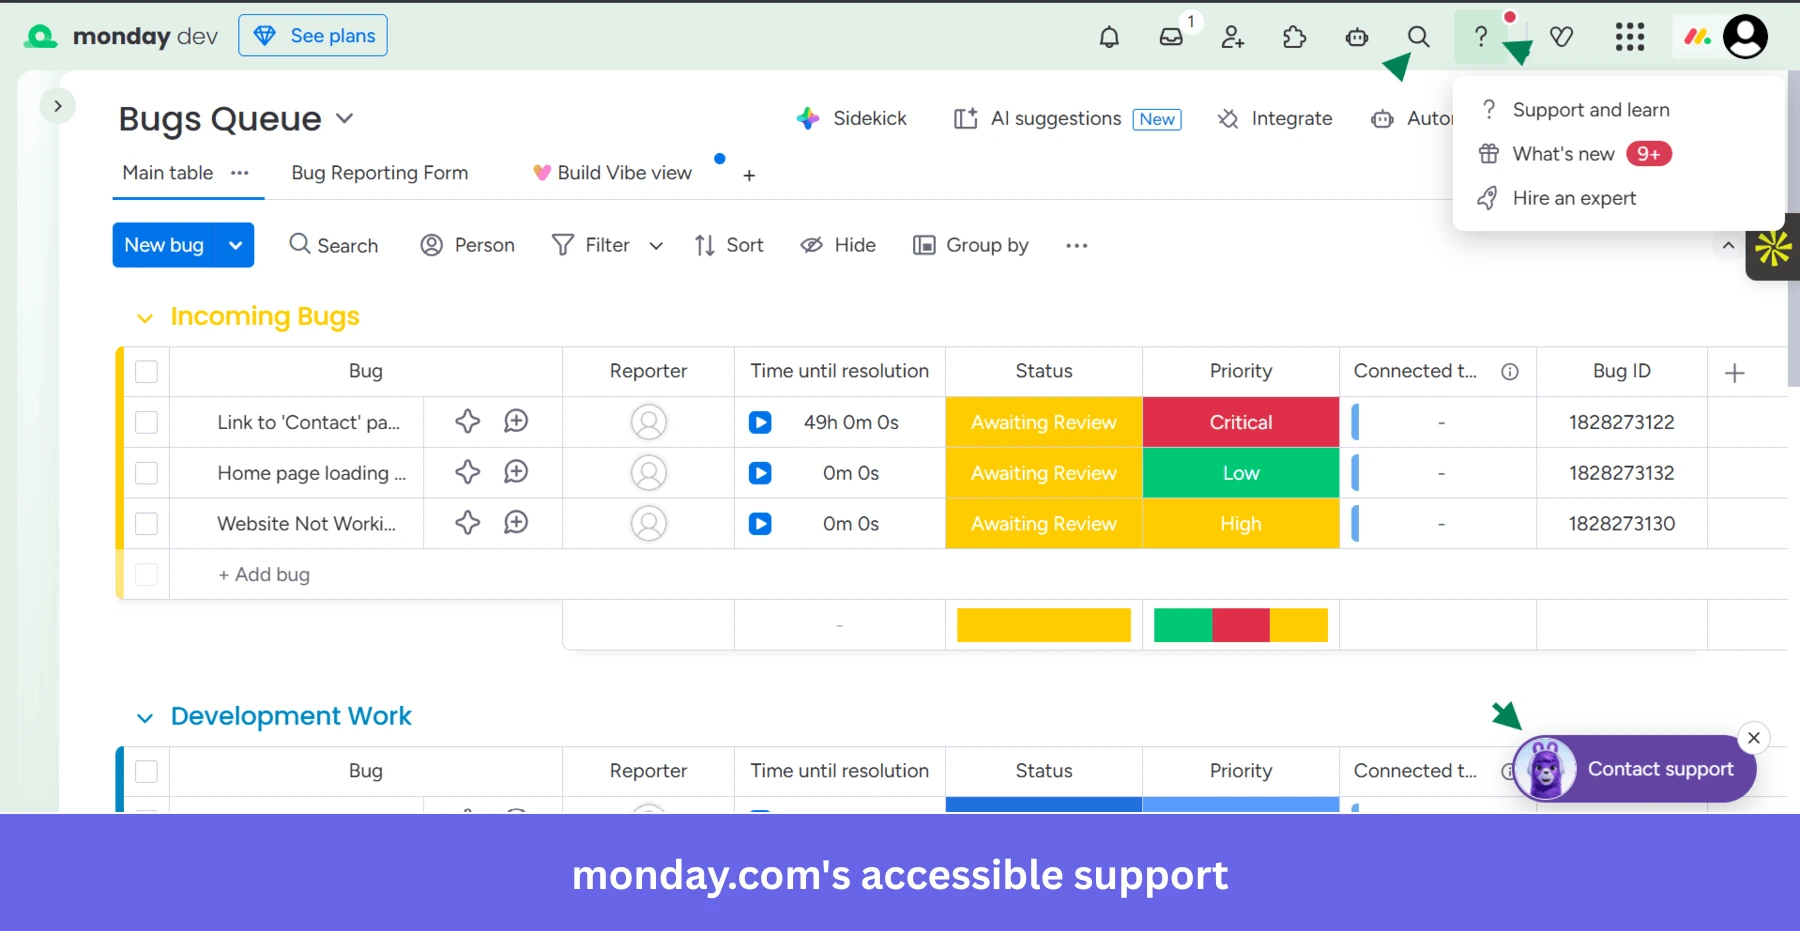The image size is (1800, 931).
Task: Add a new column with plus icon
Action: [x=1735, y=373]
